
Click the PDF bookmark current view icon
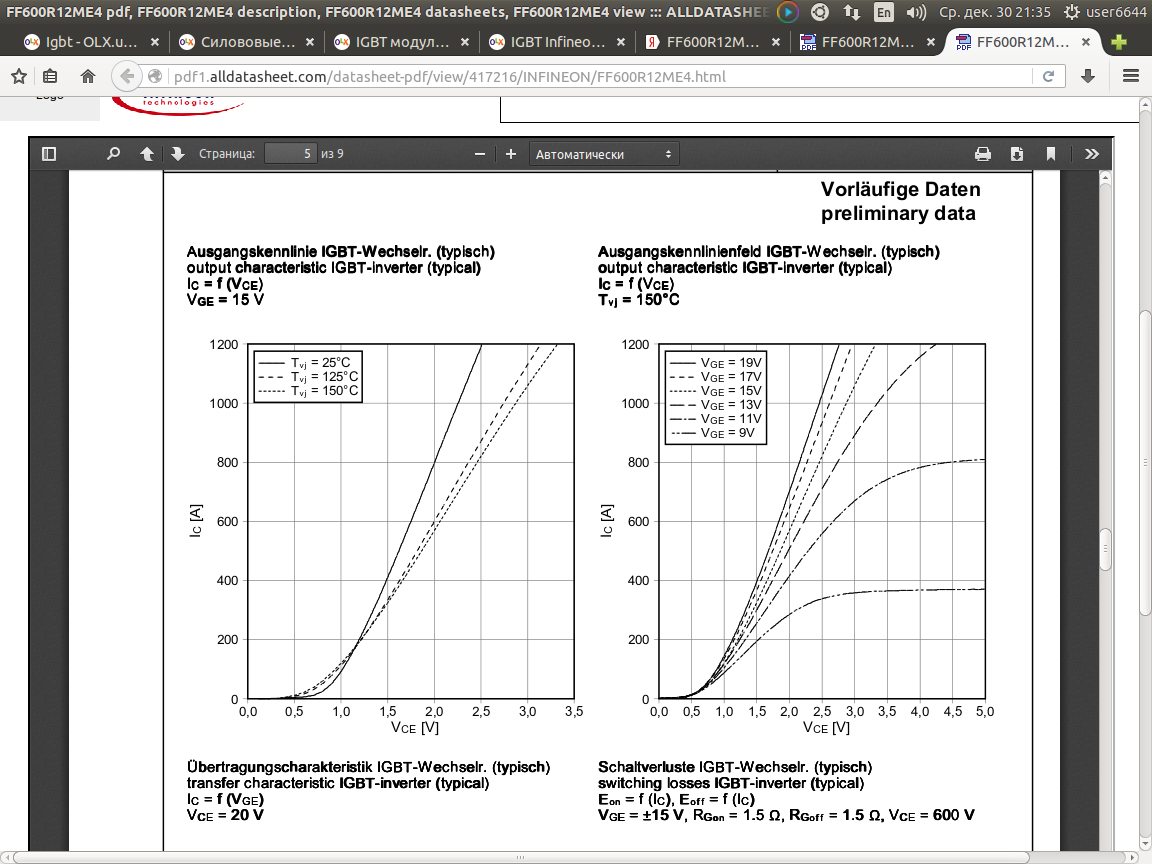click(1051, 154)
